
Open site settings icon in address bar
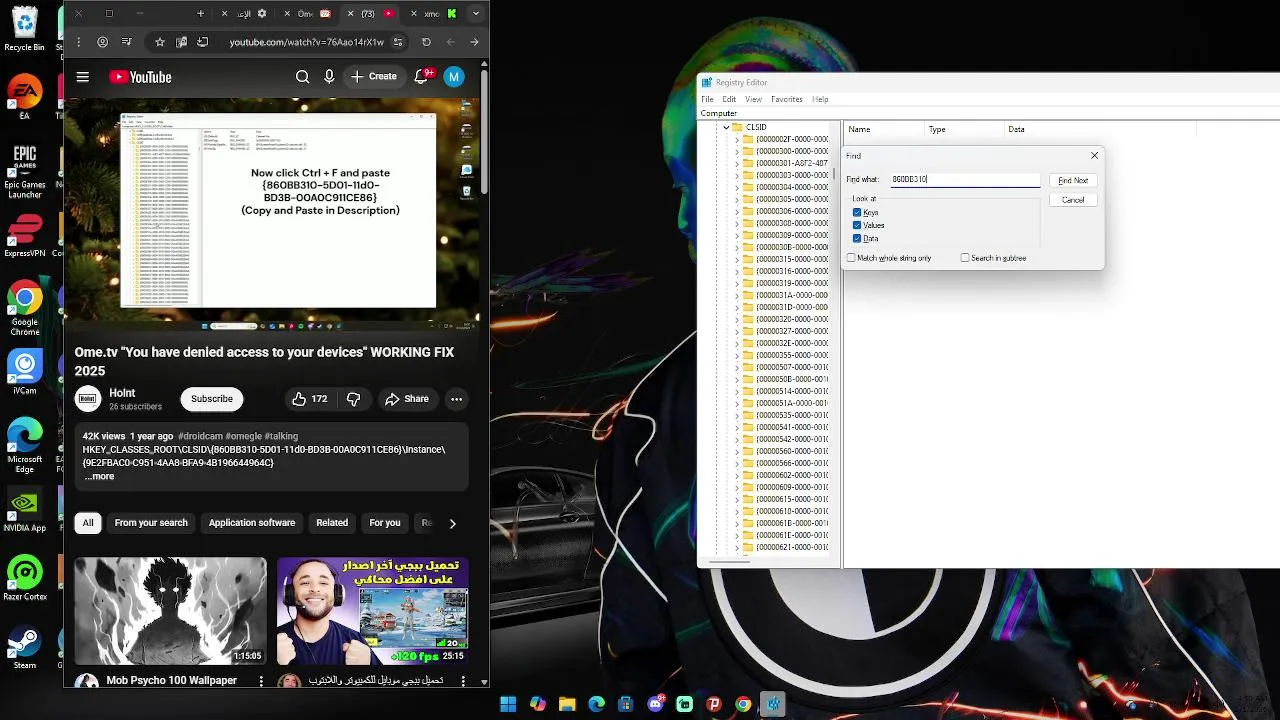click(x=398, y=42)
